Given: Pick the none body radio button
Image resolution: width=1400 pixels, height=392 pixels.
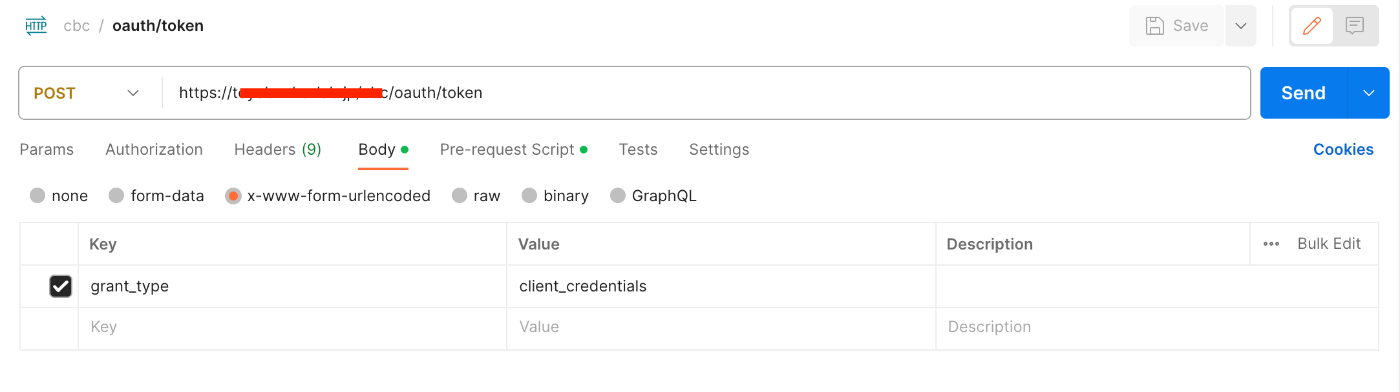Looking at the screenshot, I should click(38, 196).
